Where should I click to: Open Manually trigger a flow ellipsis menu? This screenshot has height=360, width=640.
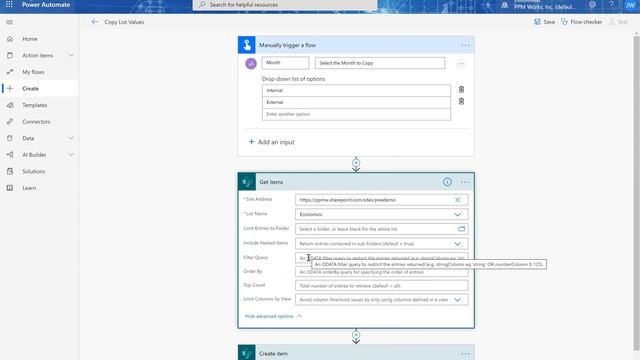point(465,45)
